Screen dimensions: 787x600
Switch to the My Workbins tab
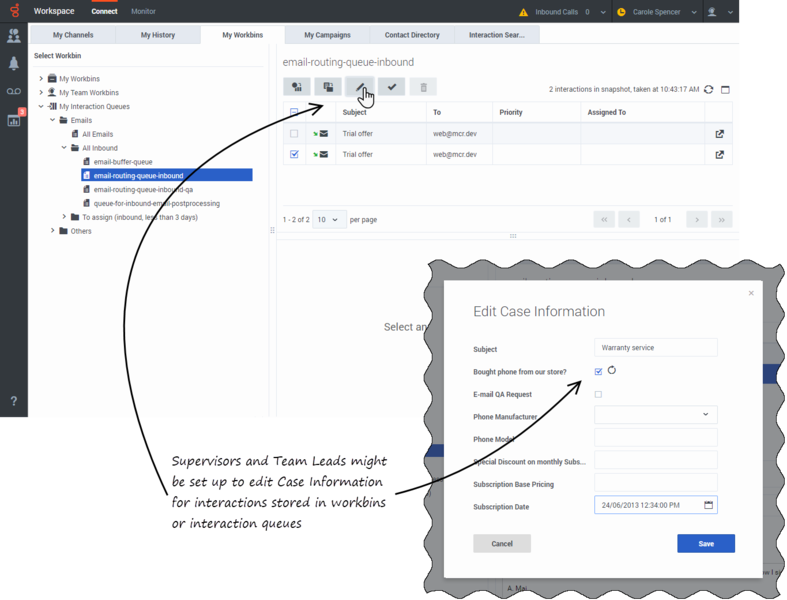coord(242,35)
